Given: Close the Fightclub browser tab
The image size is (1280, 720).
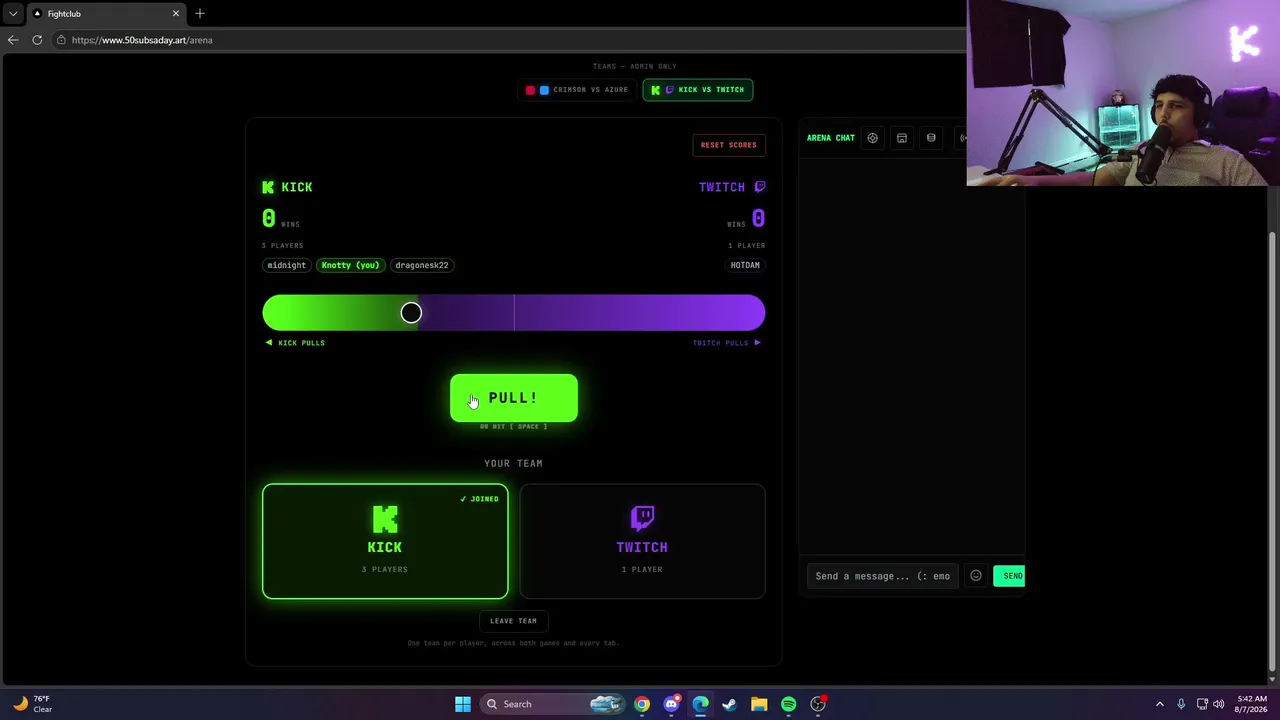Looking at the screenshot, I should (176, 13).
